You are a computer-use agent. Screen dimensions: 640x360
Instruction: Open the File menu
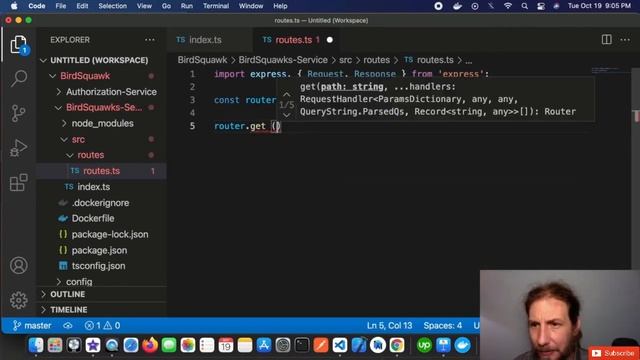point(61,6)
